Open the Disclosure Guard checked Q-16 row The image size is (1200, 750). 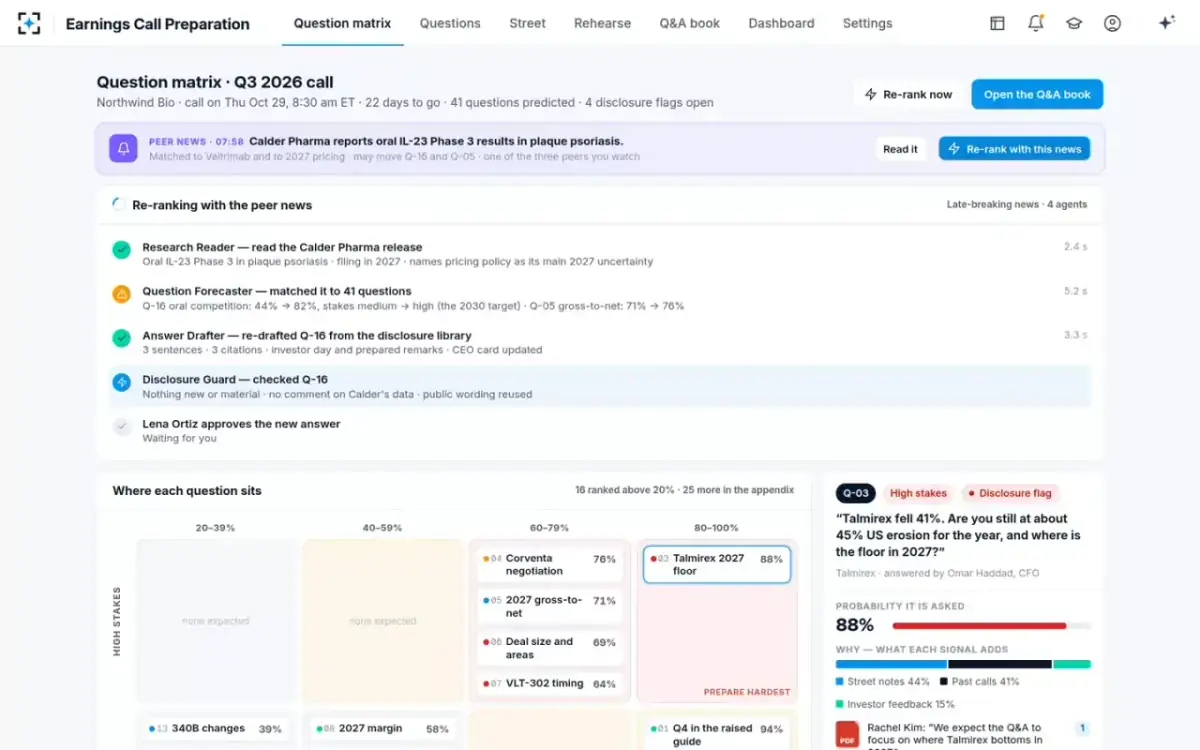click(x=600, y=386)
